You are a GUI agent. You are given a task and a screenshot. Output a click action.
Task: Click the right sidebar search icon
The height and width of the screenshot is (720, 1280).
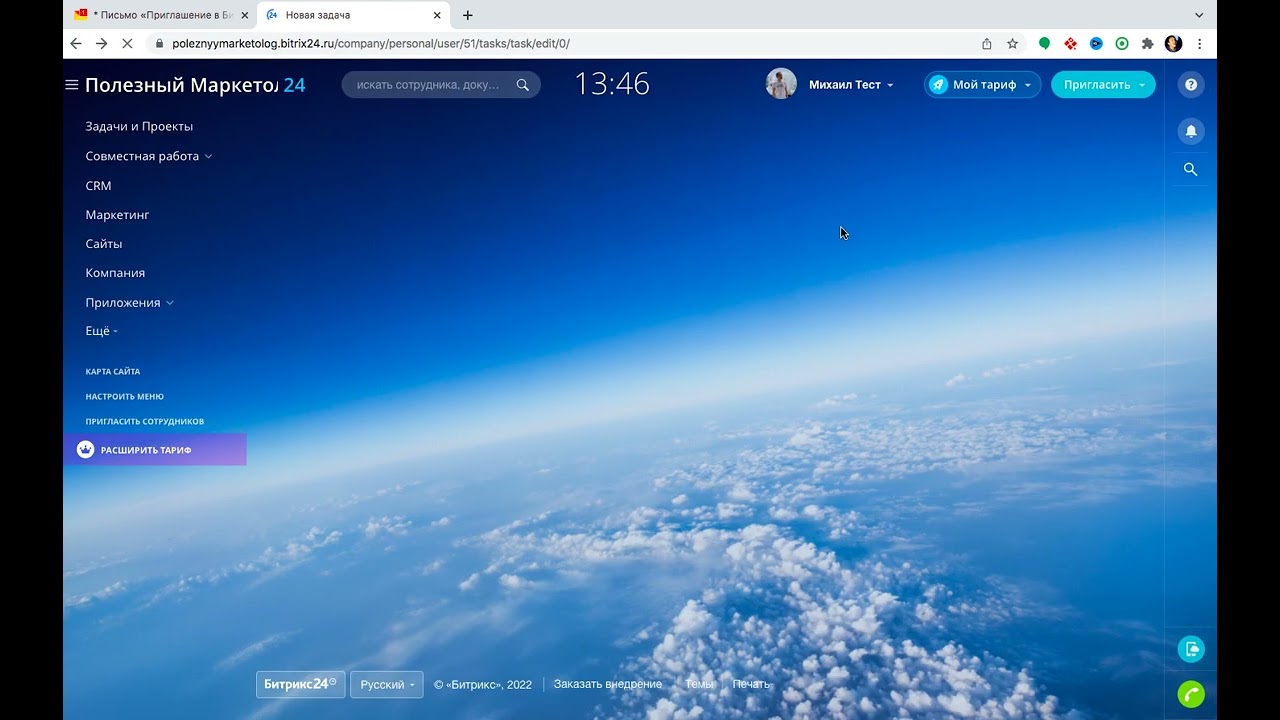1190,170
